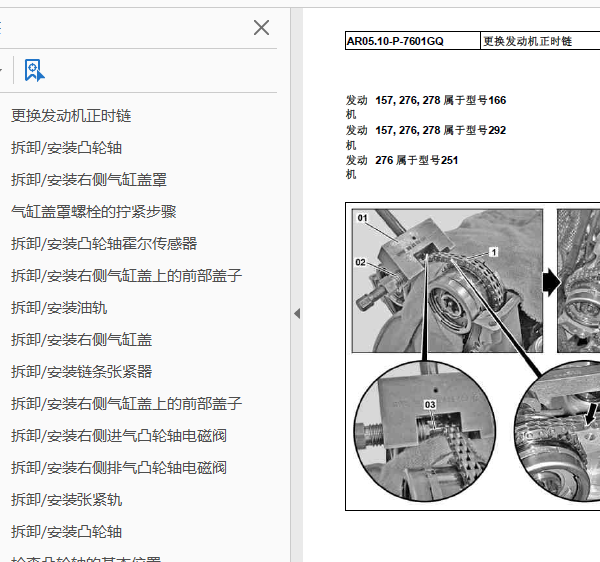Click the black arrow between diagram photos

pyautogui.click(x=551, y=283)
